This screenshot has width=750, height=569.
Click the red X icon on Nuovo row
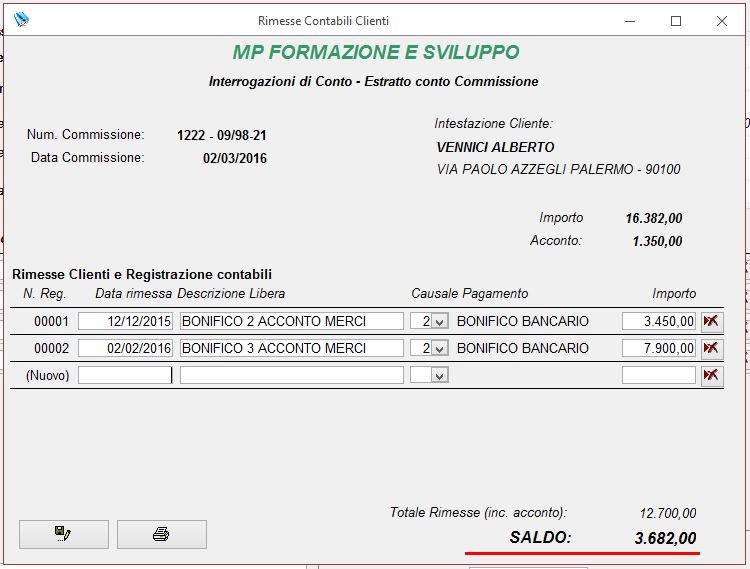pos(712,375)
